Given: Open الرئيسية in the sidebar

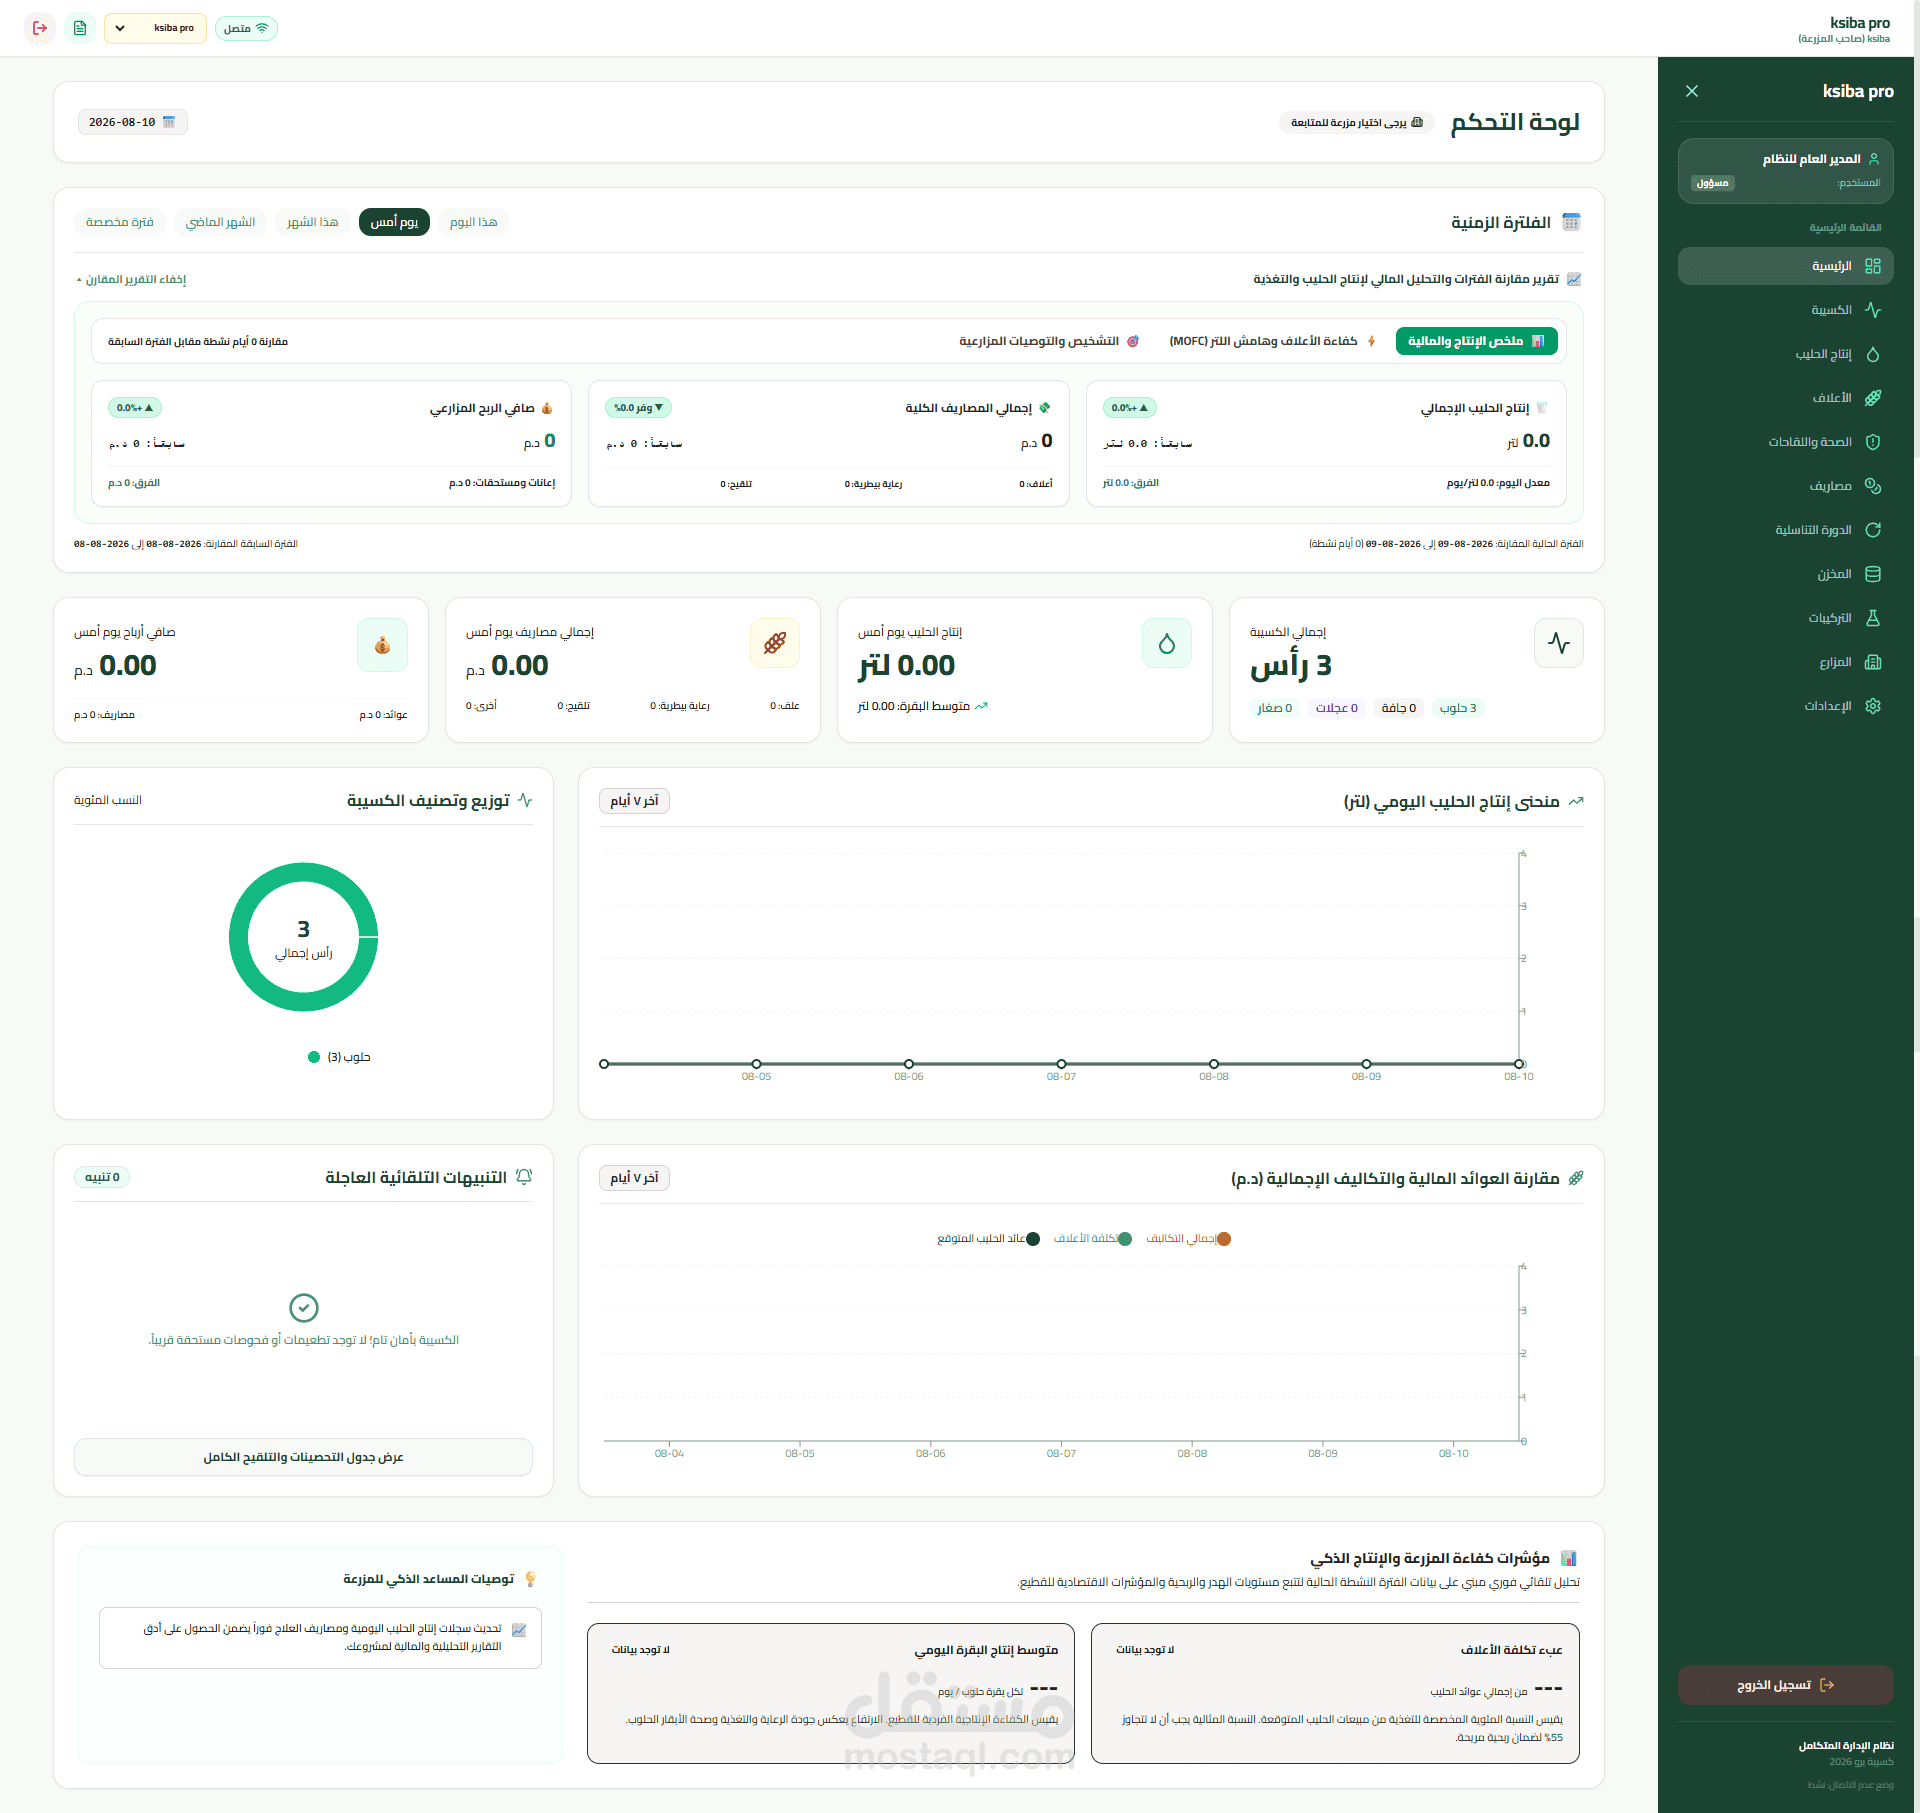Looking at the screenshot, I should [x=1785, y=266].
